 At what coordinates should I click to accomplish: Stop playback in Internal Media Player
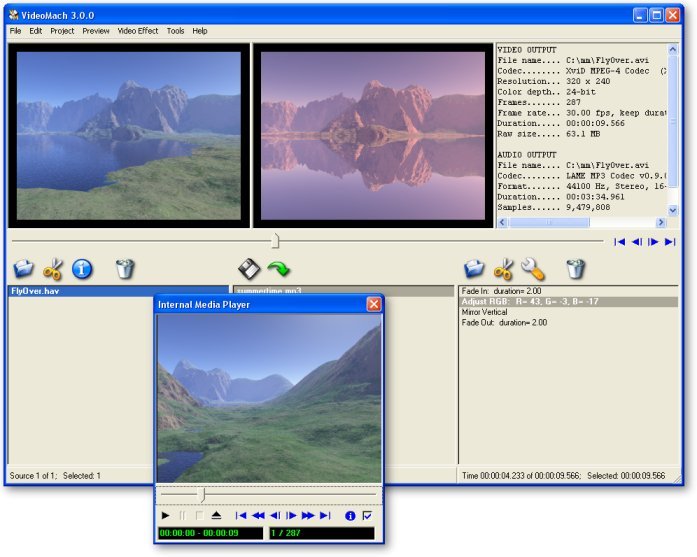200,515
